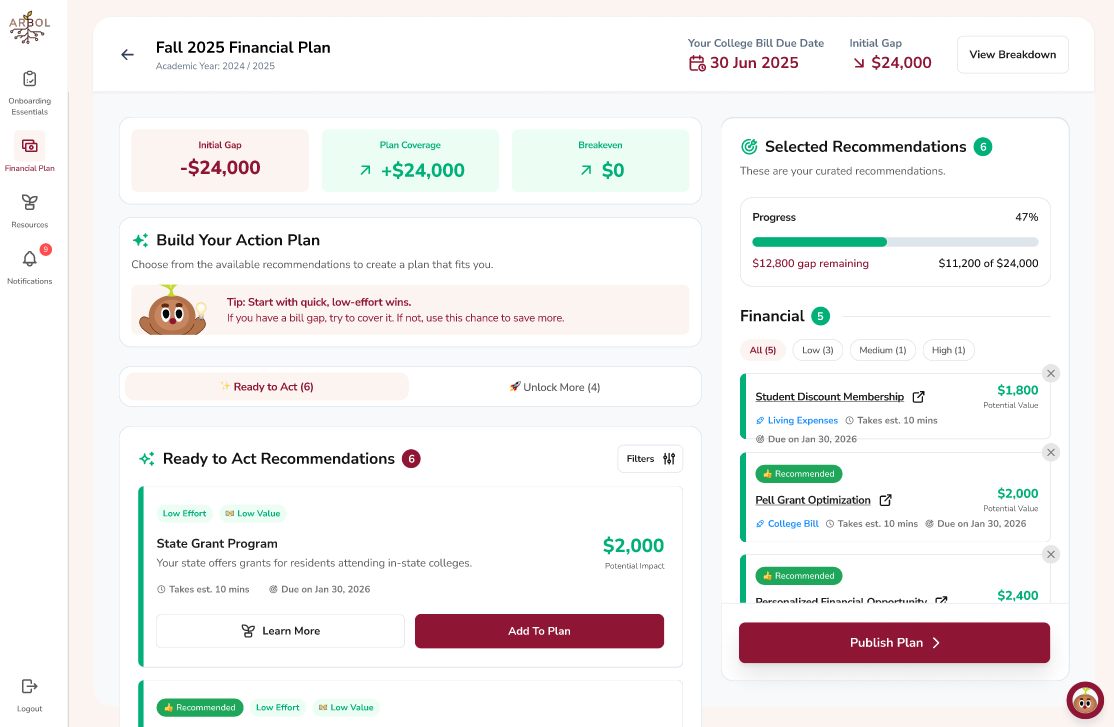This screenshot has width=1114, height=727.
Task: Go back using the left arrow
Action: [x=127, y=55]
